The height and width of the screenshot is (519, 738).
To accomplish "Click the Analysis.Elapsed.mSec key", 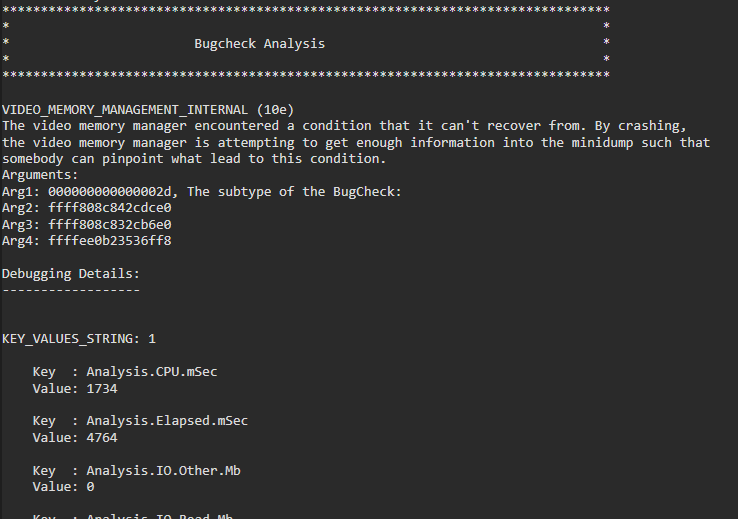I will point(167,421).
